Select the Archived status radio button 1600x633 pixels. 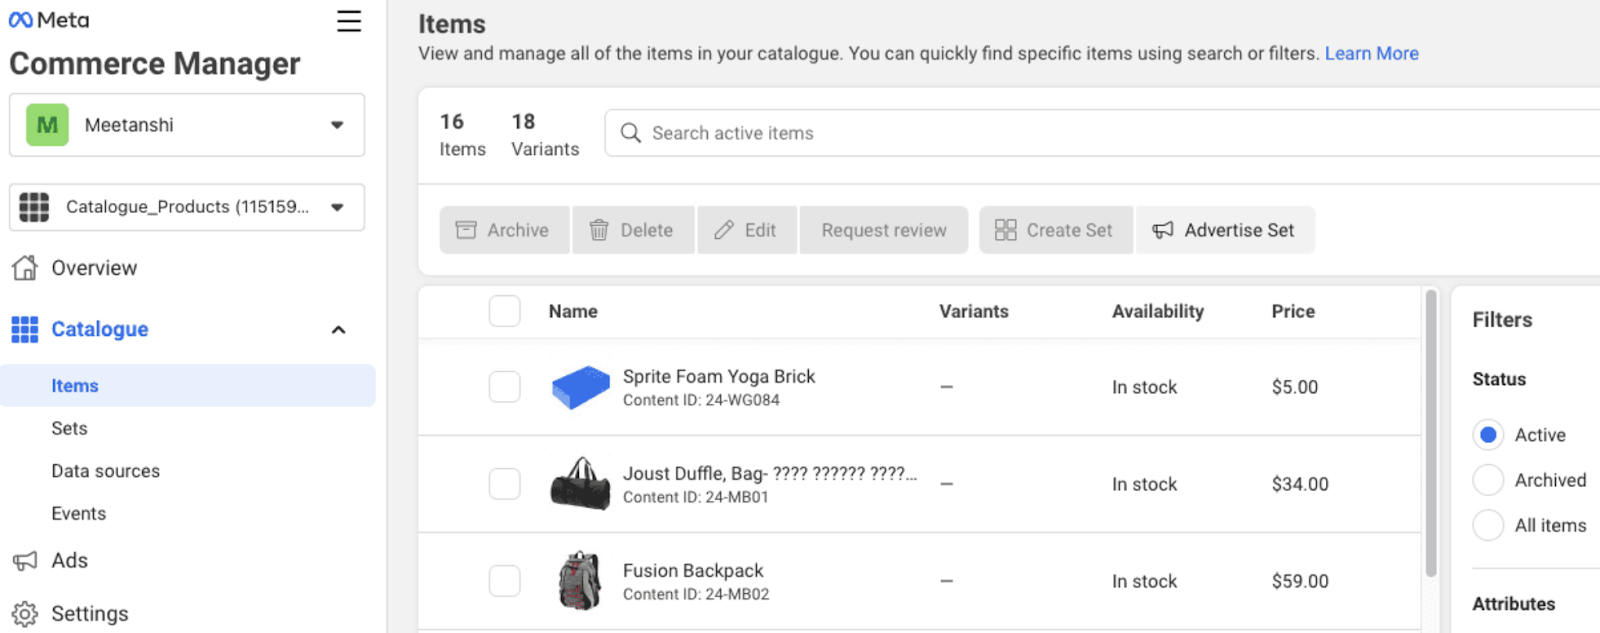pyautogui.click(x=1488, y=480)
